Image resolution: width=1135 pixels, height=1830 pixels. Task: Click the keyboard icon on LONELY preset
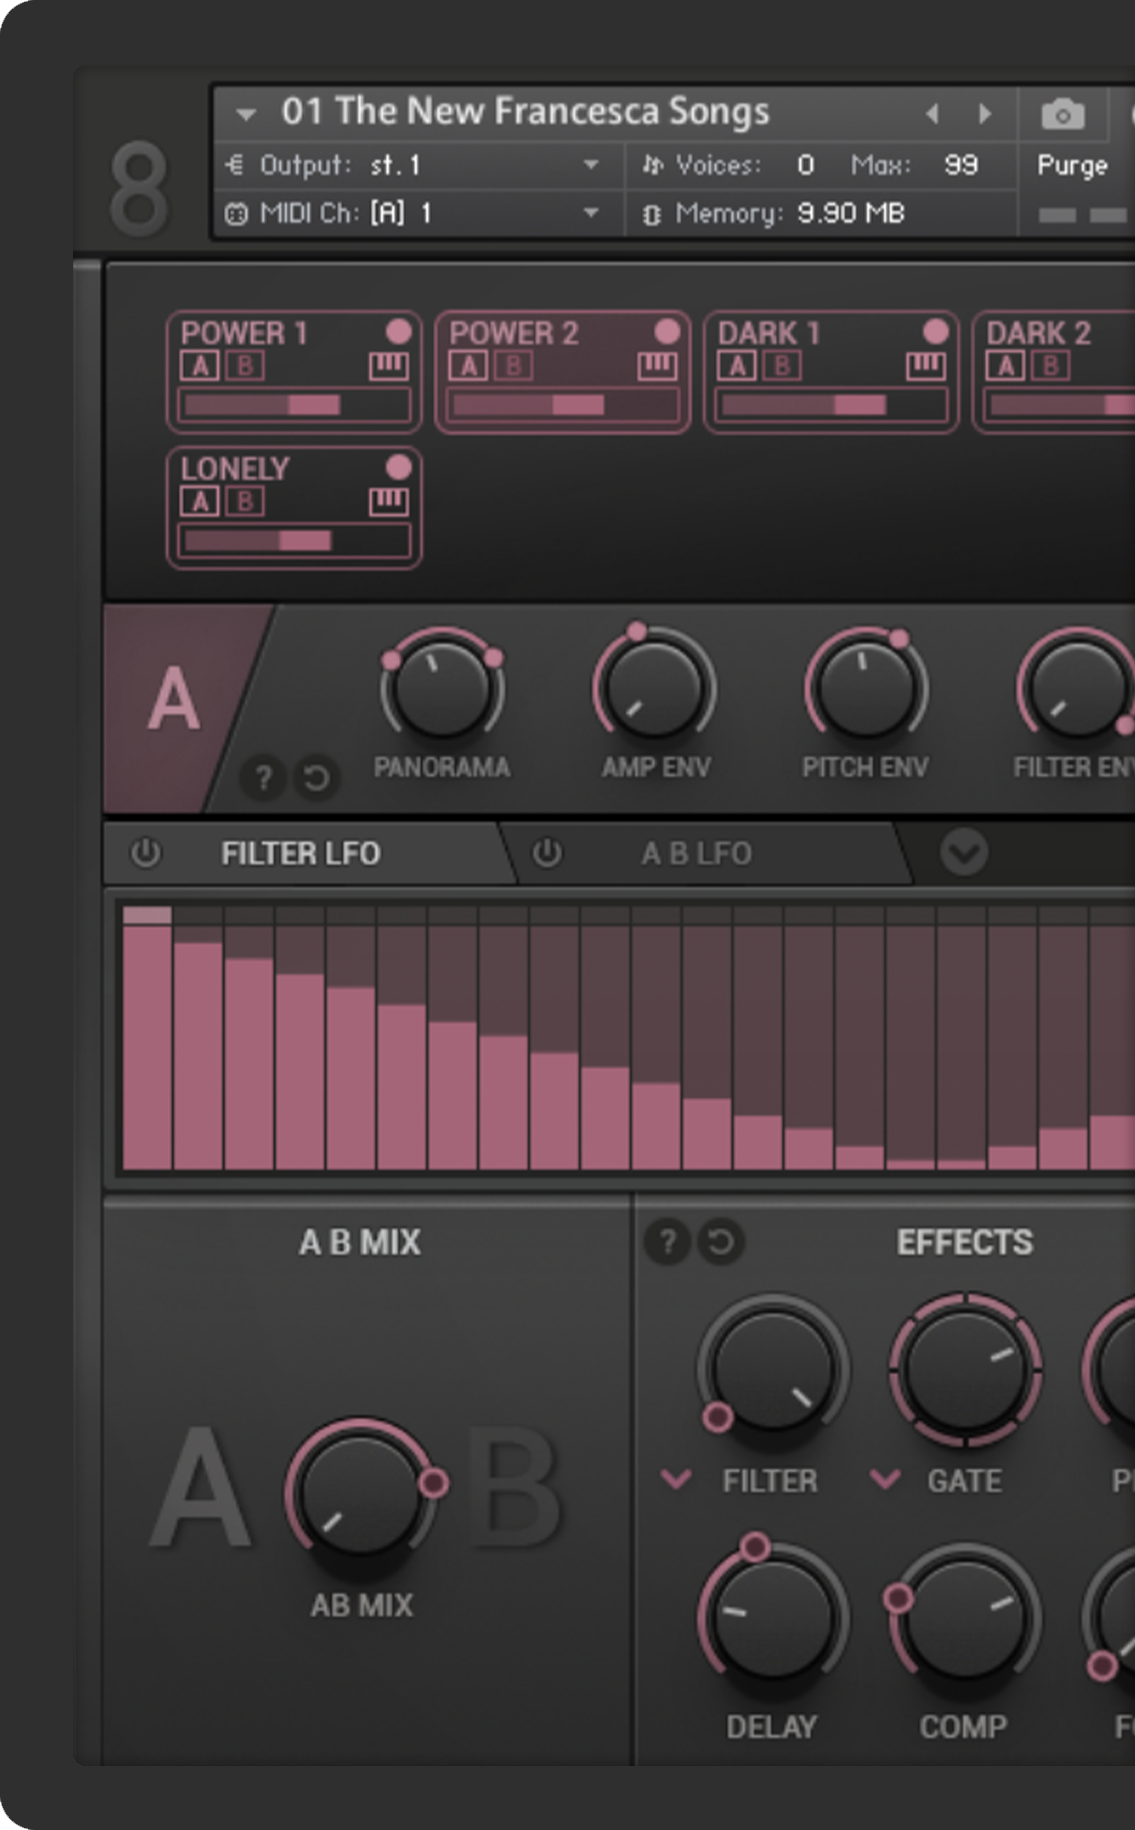388,502
